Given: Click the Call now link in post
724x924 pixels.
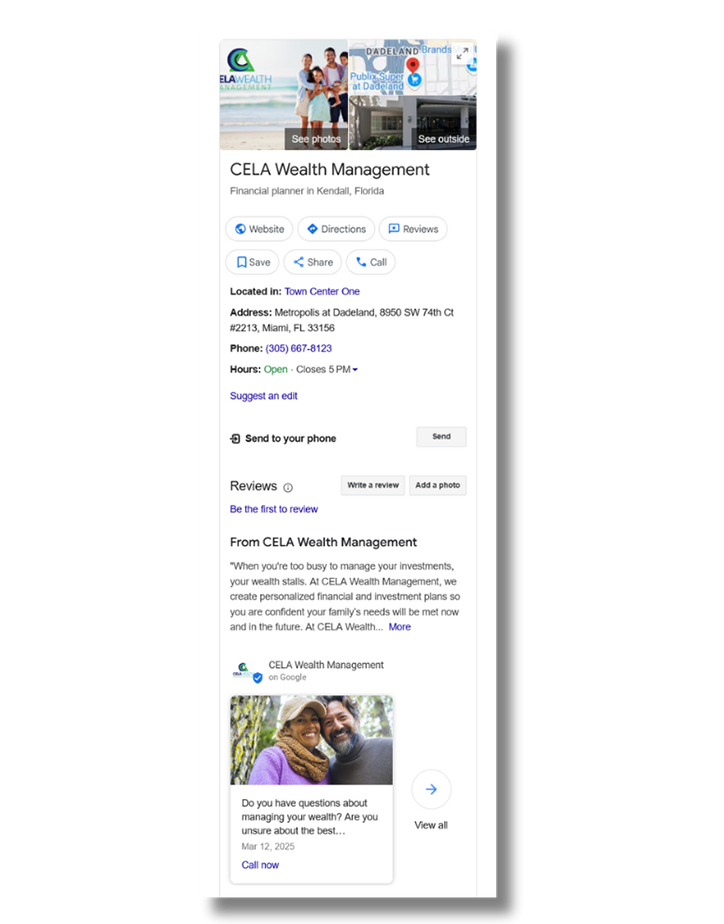Looking at the screenshot, I should [x=260, y=865].
